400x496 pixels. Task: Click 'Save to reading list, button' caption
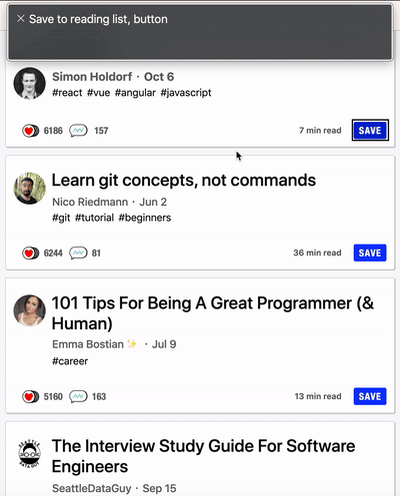[98, 19]
